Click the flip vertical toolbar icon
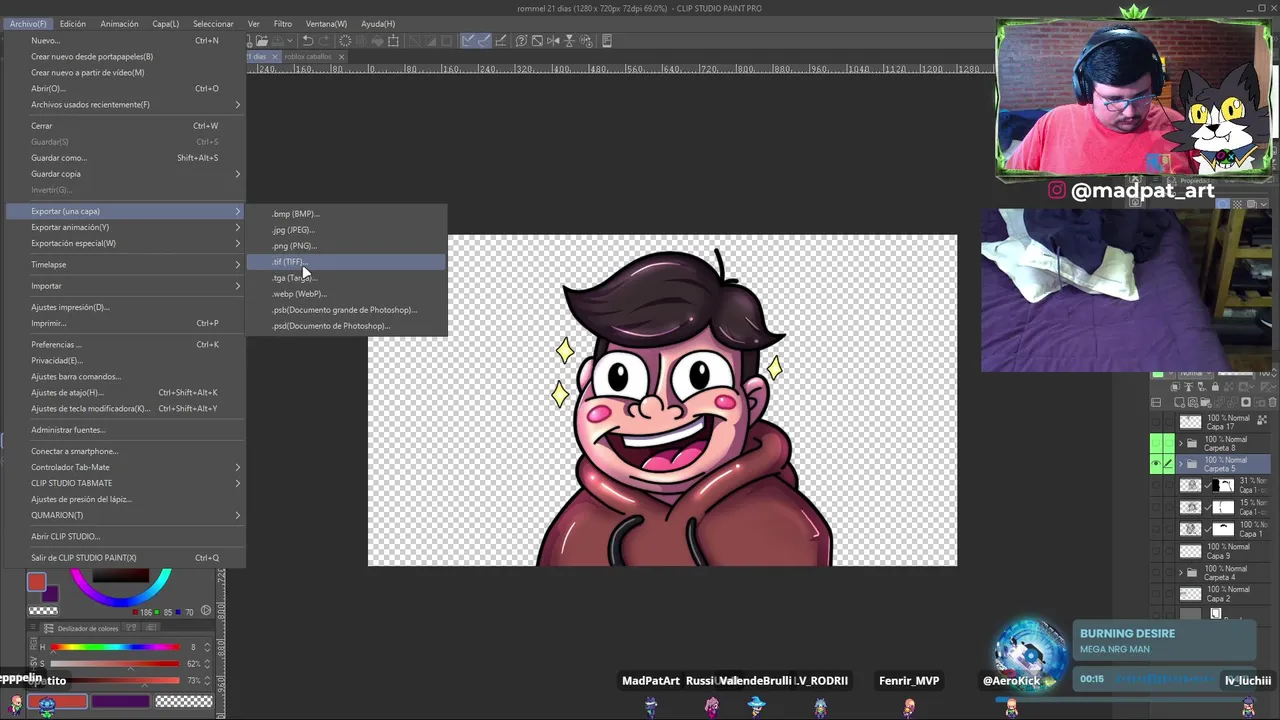The image size is (1280, 720). (569, 41)
